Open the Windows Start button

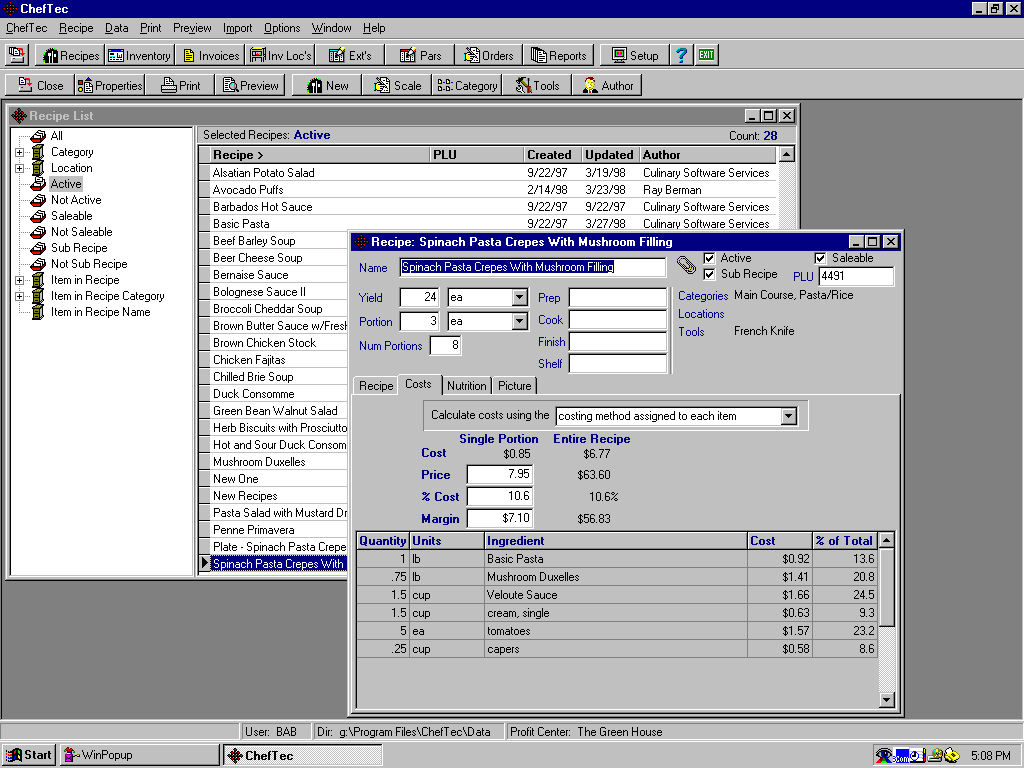pos(29,755)
